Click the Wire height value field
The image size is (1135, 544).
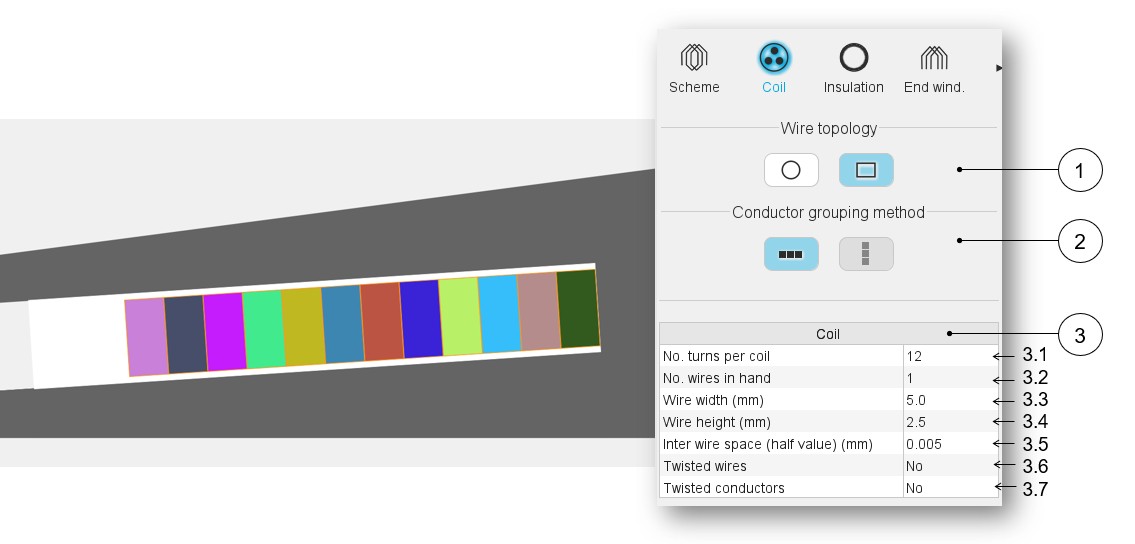click(x=949, y=422)
